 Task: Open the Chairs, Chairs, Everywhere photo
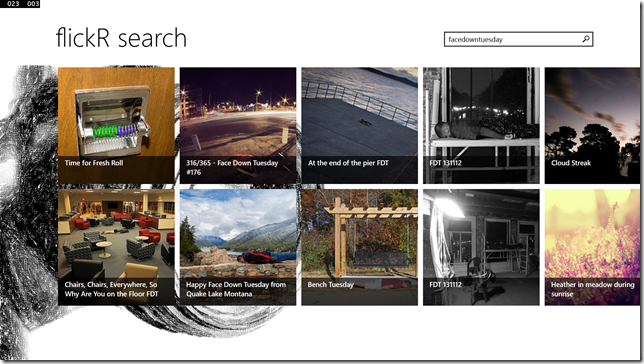116,247
